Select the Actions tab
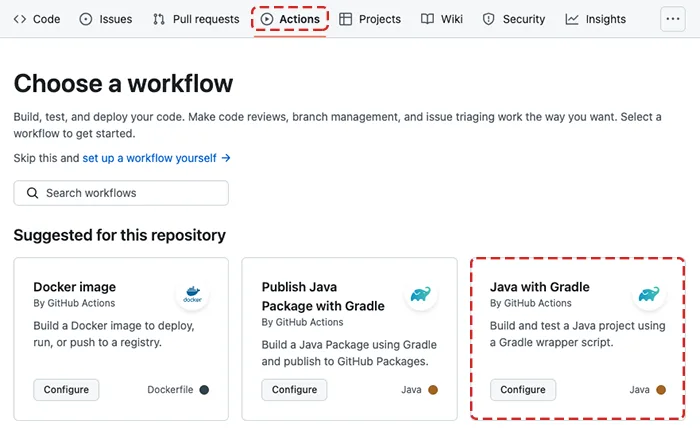The image size is (700, 428). pyautogui.click(x=290, y=19)
